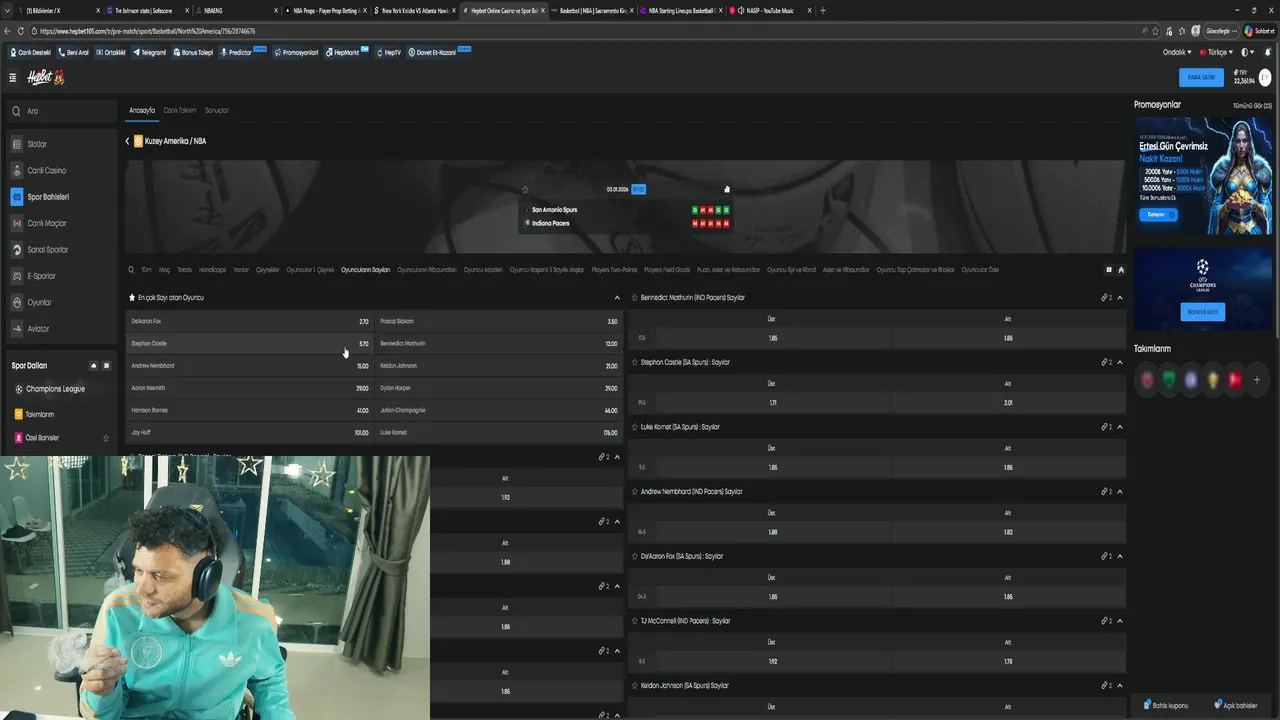1280x720 pixels.
Task: Open Aviator in sidebar
Action: coord(61,328)
